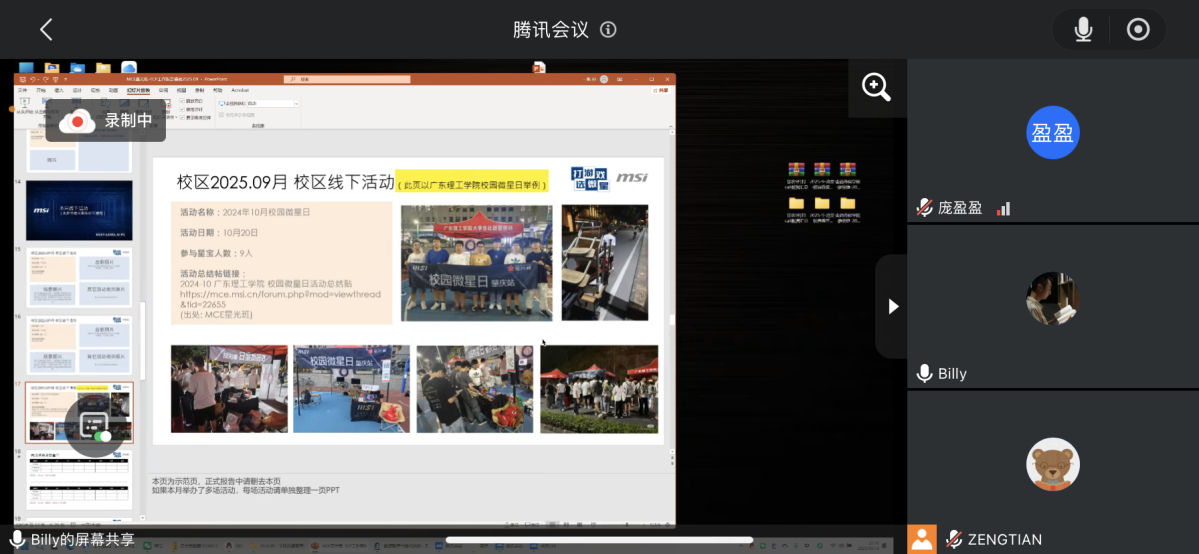Select 庞盈盈's blue avatar tile
The image size is (1199, 554).
pyautogui.click(x=1052, y=133)
